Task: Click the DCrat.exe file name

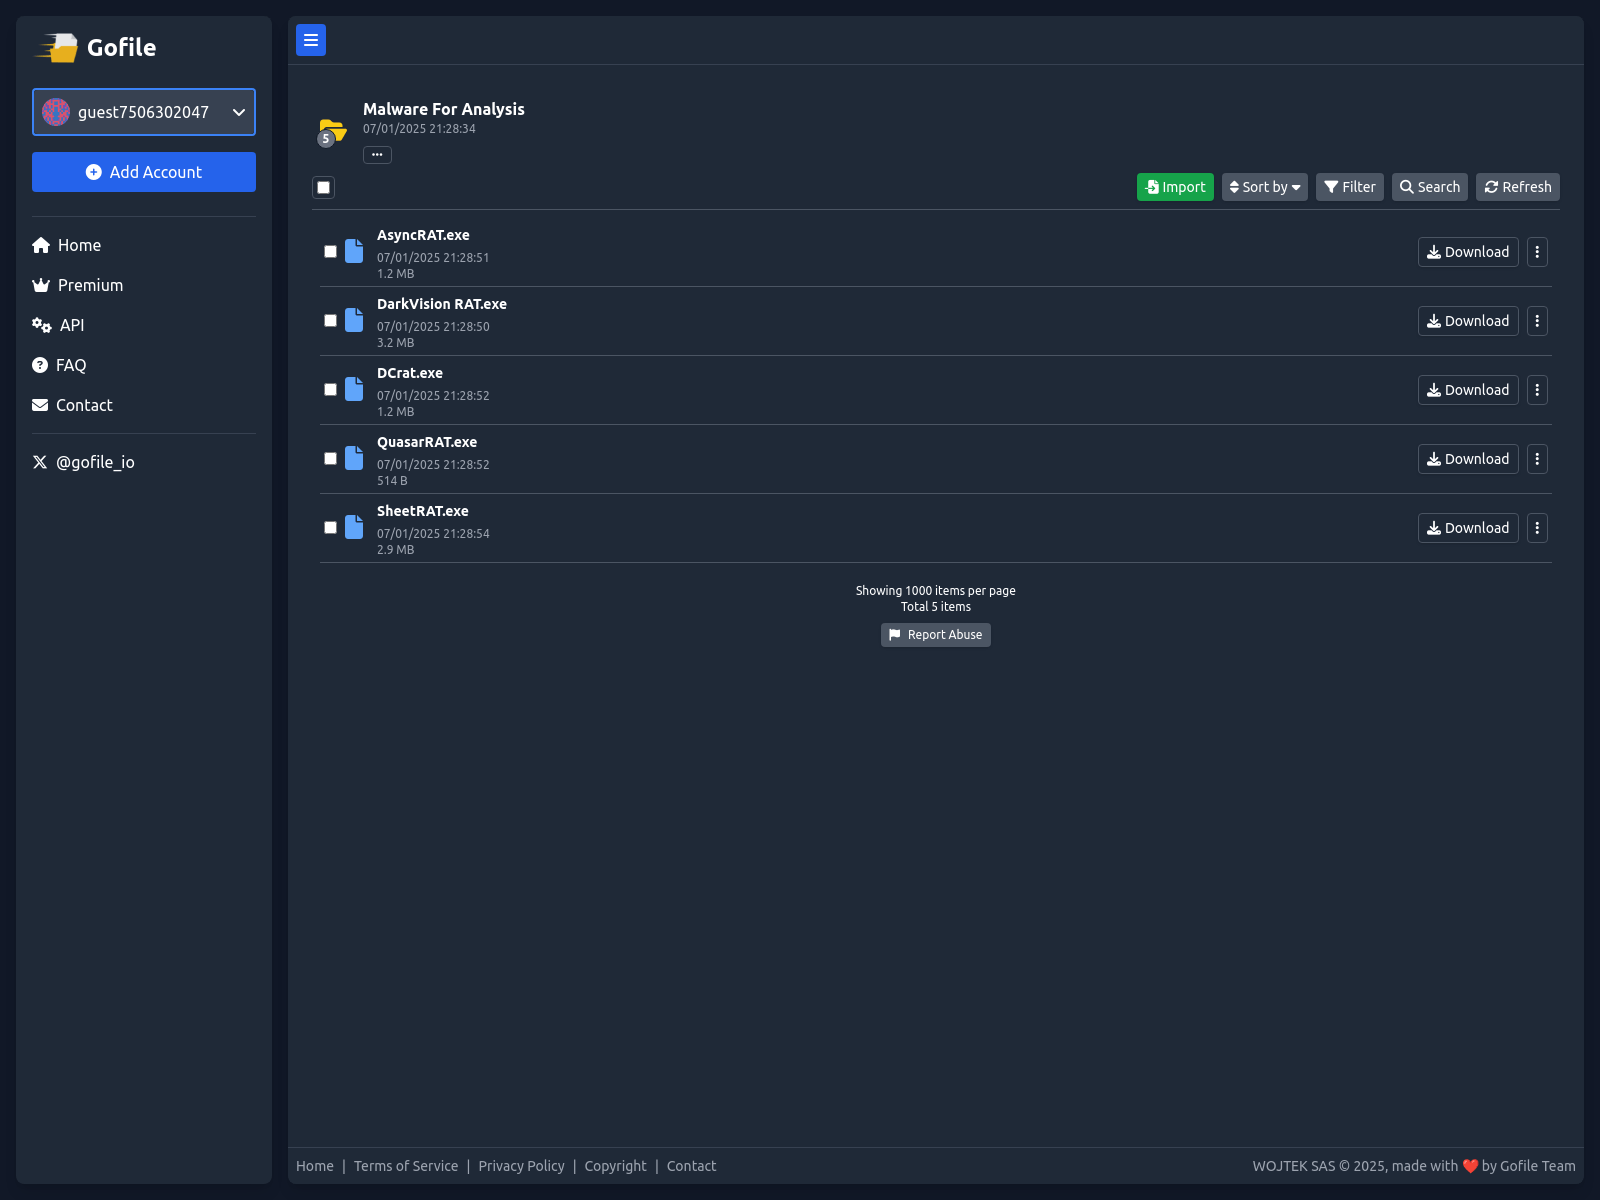Action: click(410, 373)
